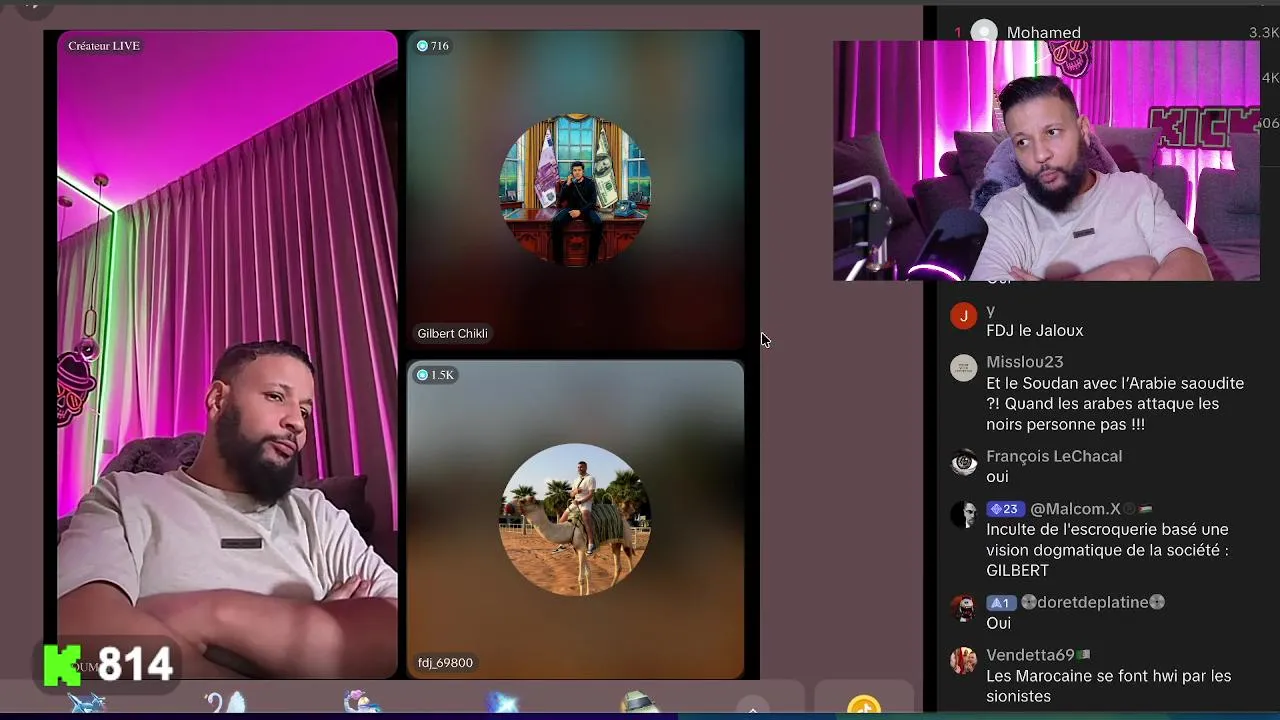This screenshot has width=1280, height=720.
Task: Click the 3.3K score beside Mohamed
Action: pyautogui.click(x=1263, y=33)
